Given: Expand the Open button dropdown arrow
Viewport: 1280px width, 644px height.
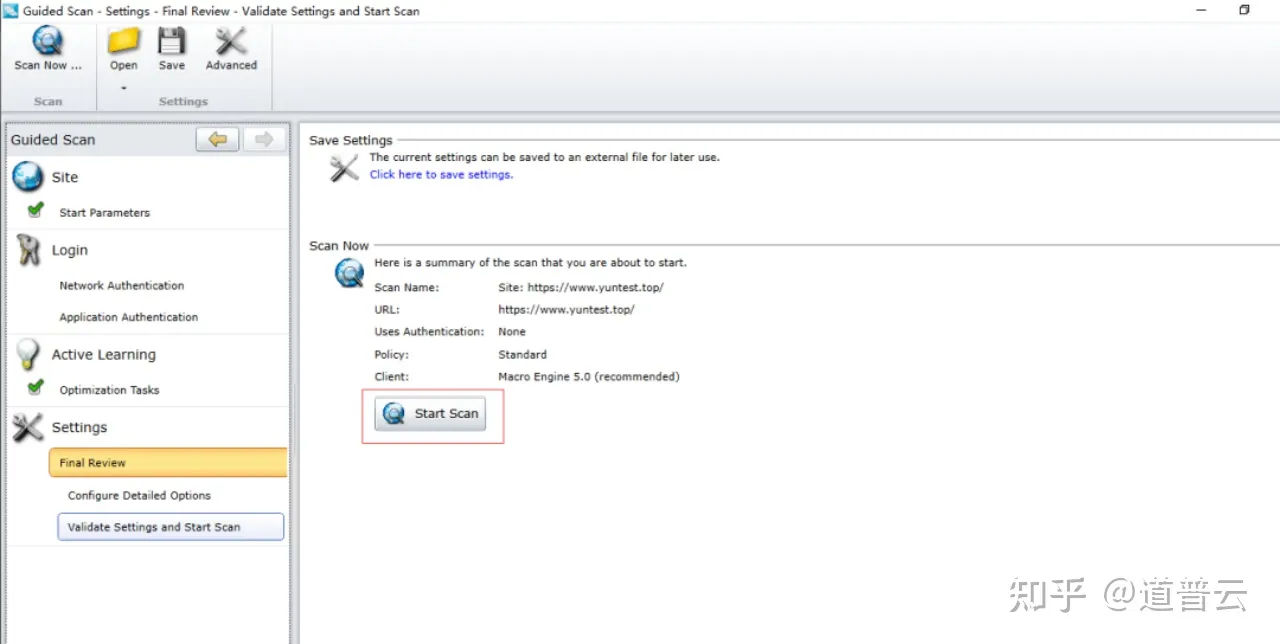Looking at the screenshot, I should tap(123, 88).
